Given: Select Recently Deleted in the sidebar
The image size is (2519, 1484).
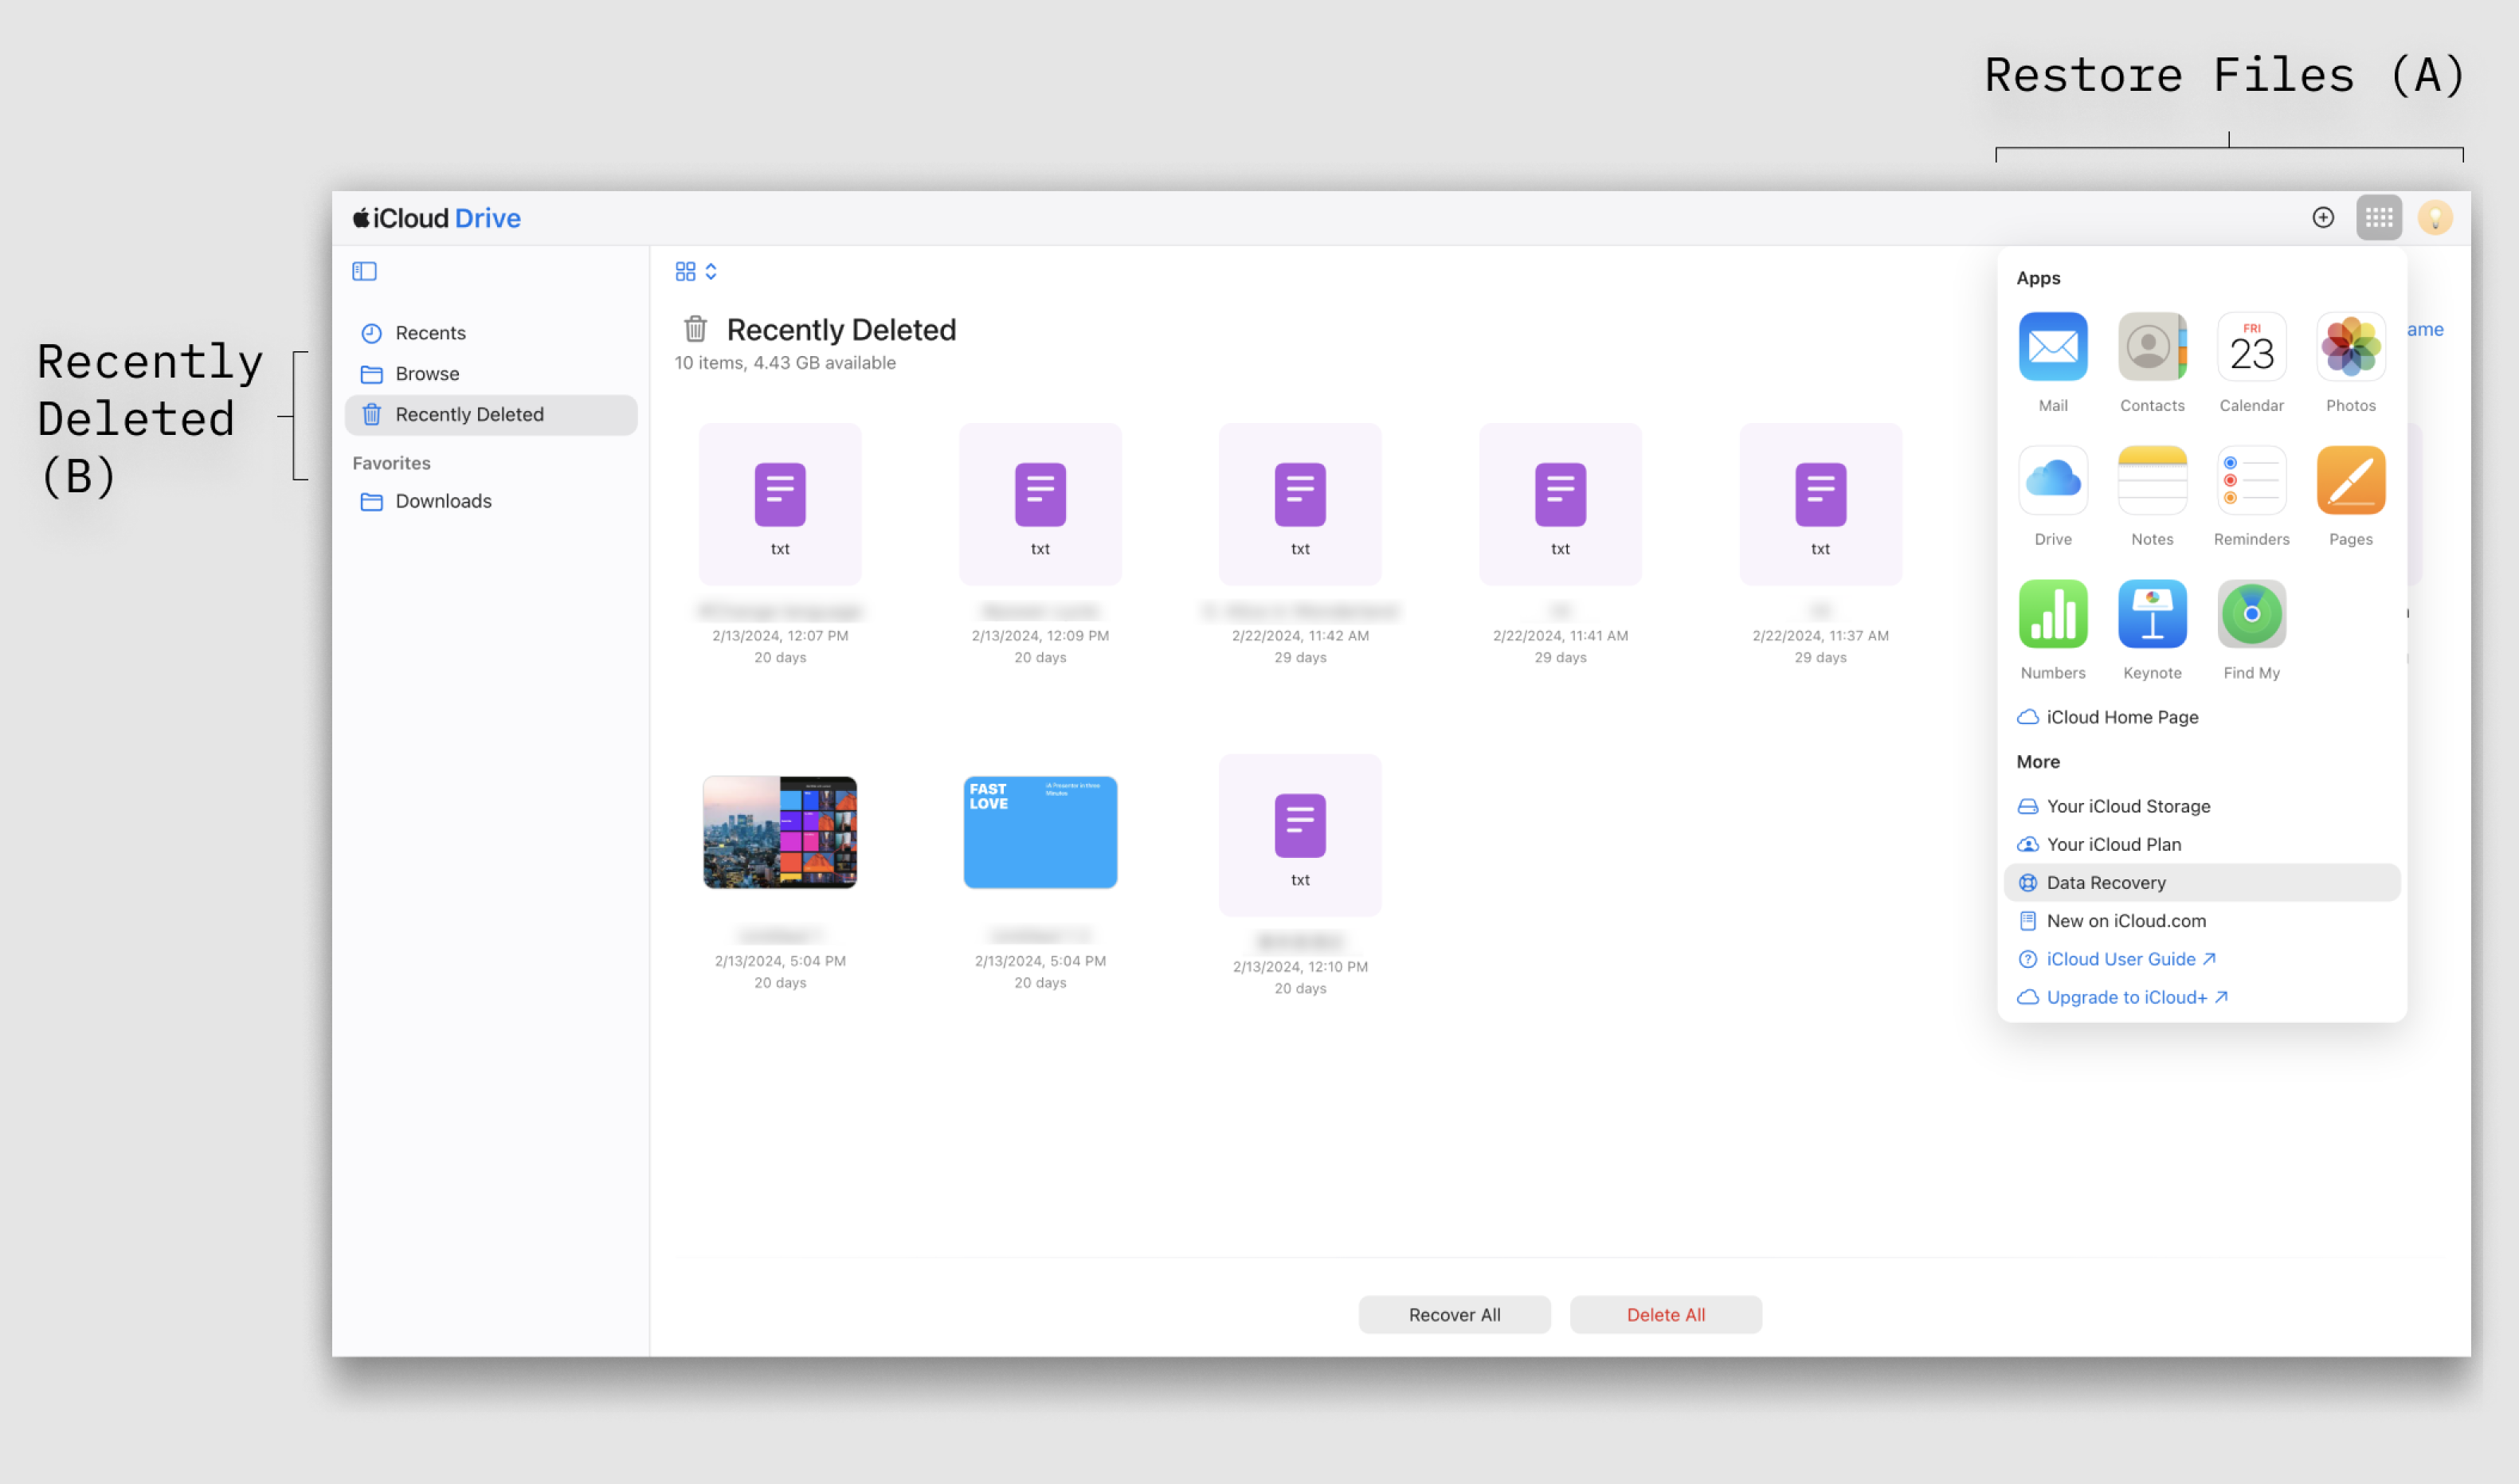Looking at the screenshot, I should click(467, 414).
